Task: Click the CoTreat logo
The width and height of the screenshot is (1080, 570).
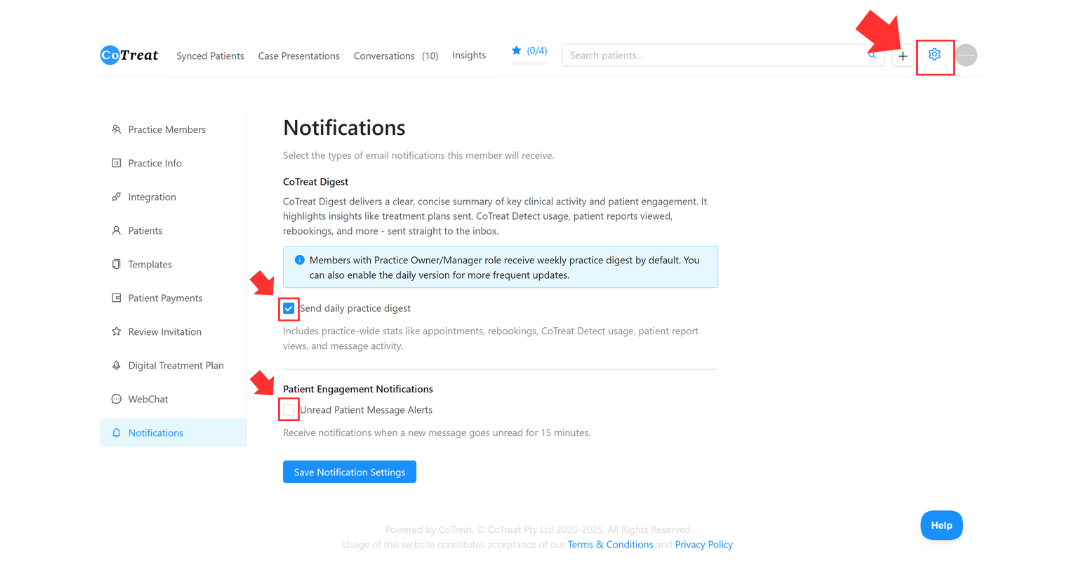Action: click(129, 55)
